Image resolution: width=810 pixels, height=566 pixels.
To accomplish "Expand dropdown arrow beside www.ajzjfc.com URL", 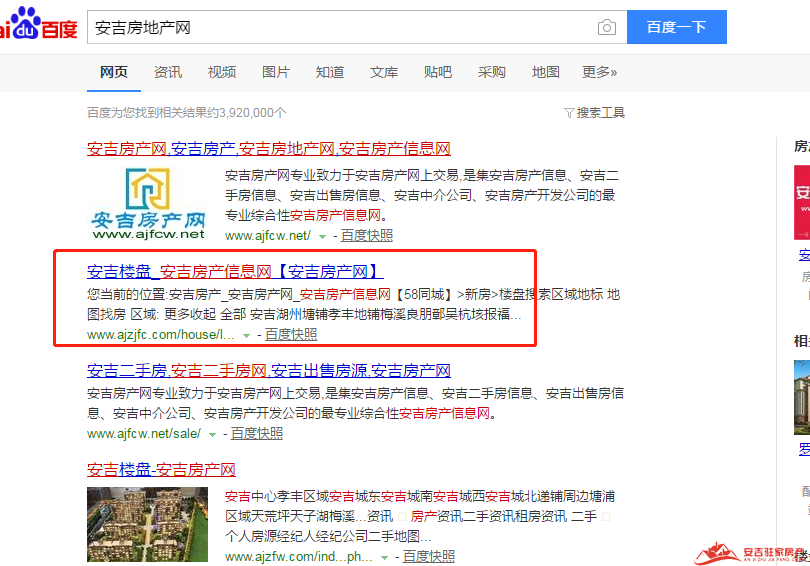I will pyautogui.click(x=246, y=336).
